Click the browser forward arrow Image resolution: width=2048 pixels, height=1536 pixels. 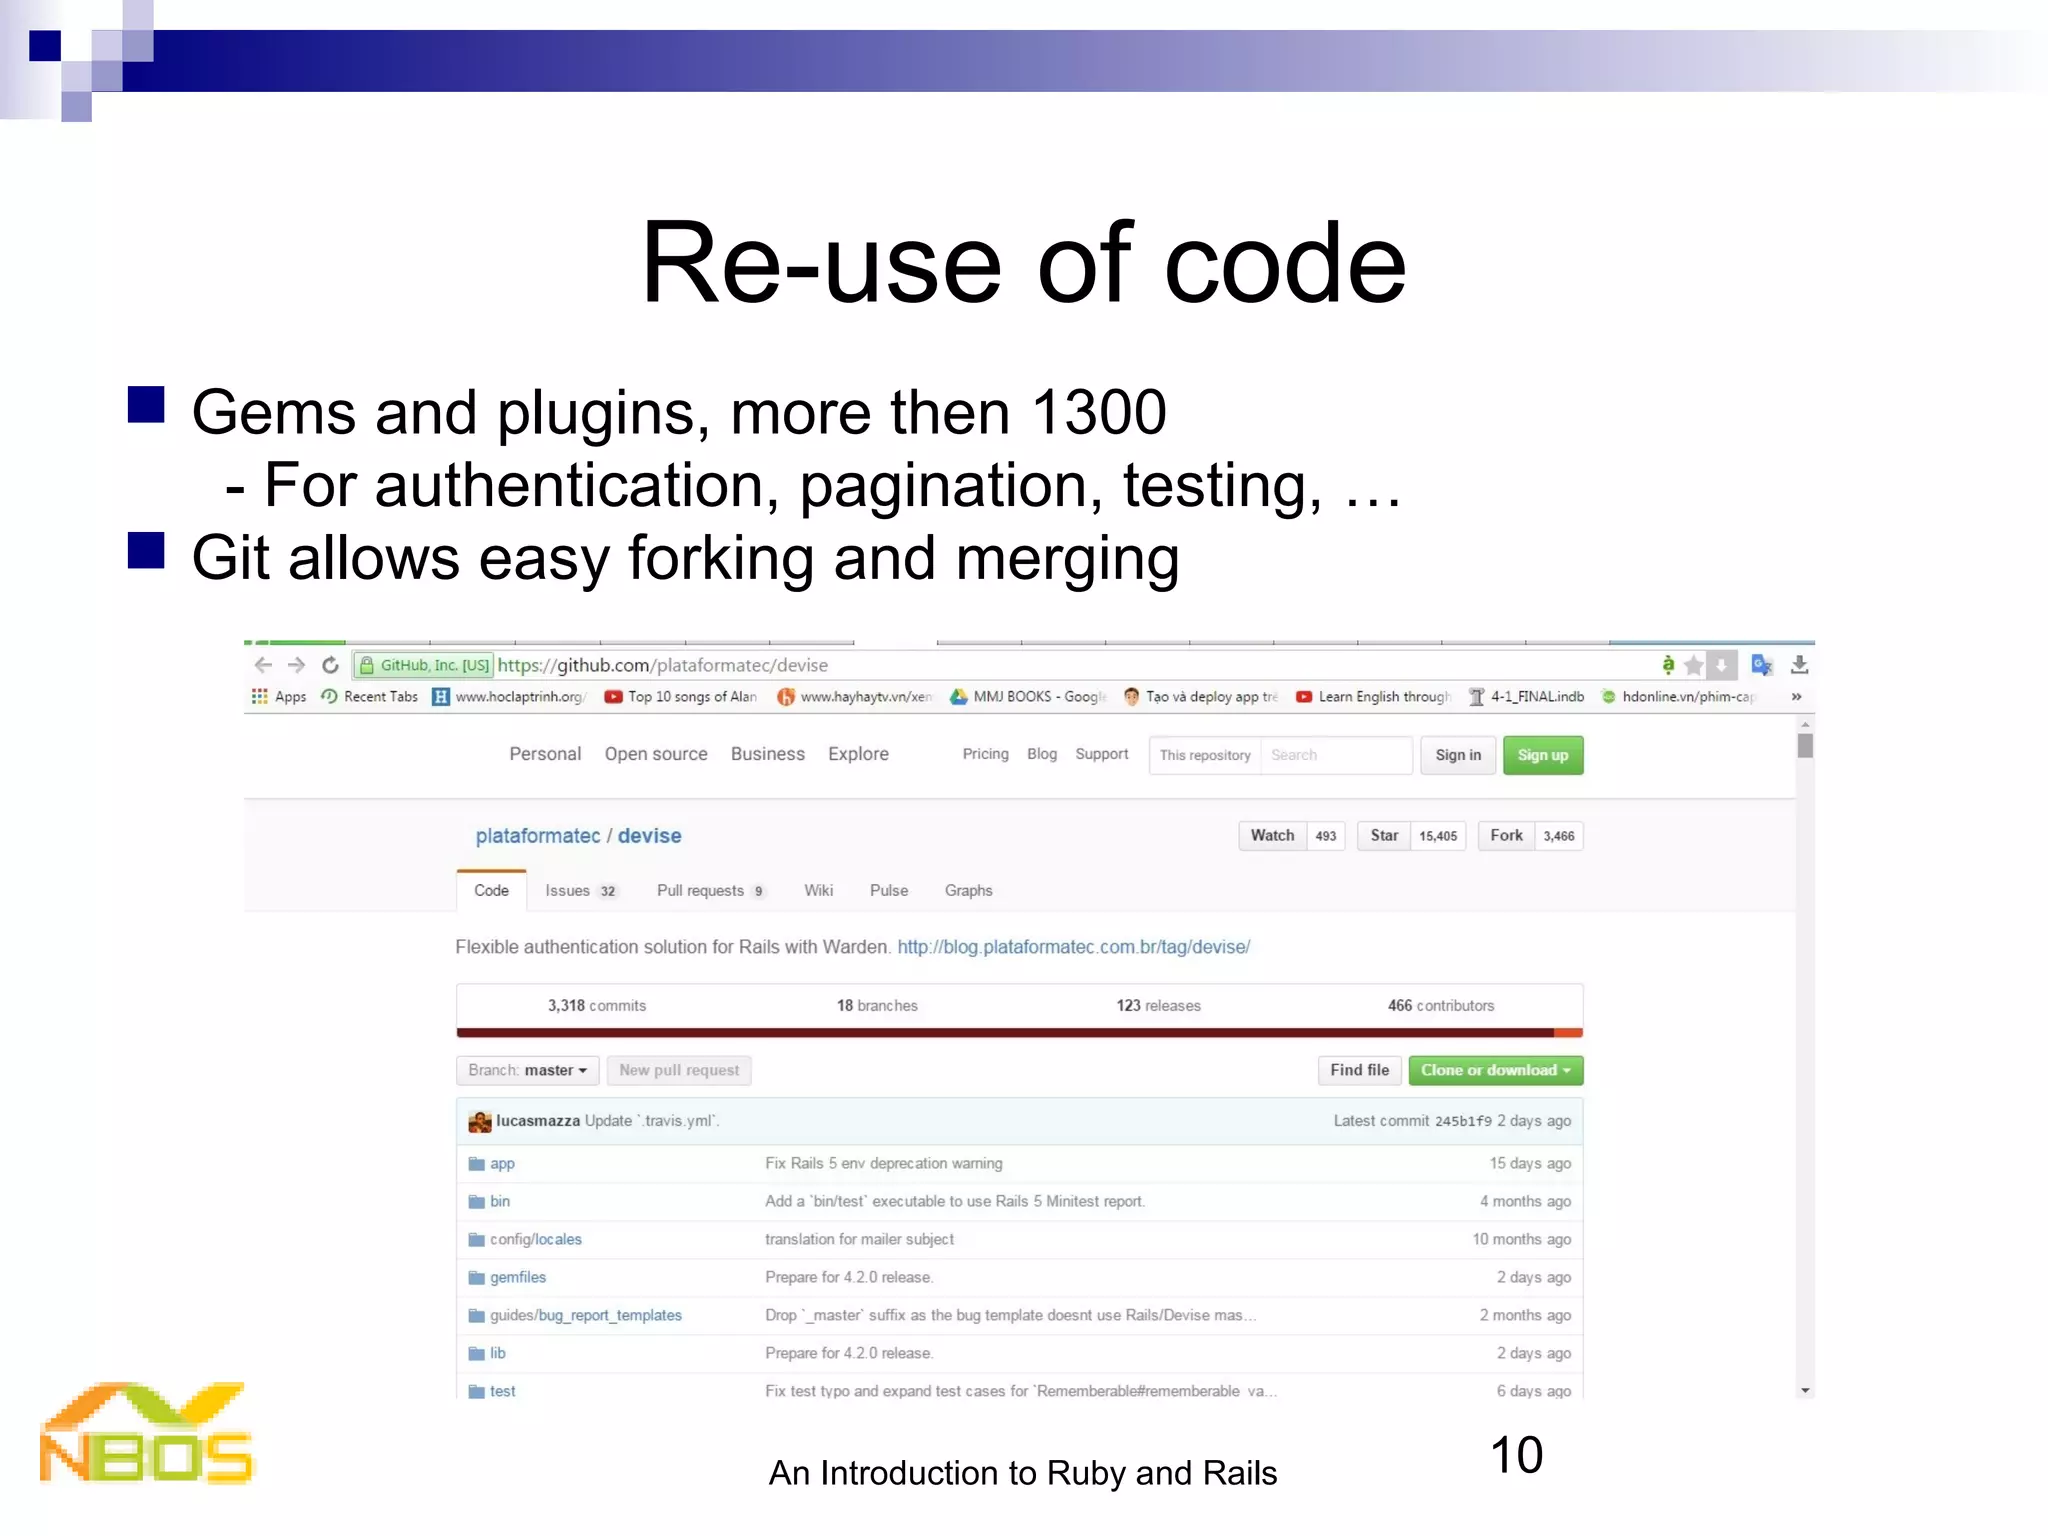[296, 665]
